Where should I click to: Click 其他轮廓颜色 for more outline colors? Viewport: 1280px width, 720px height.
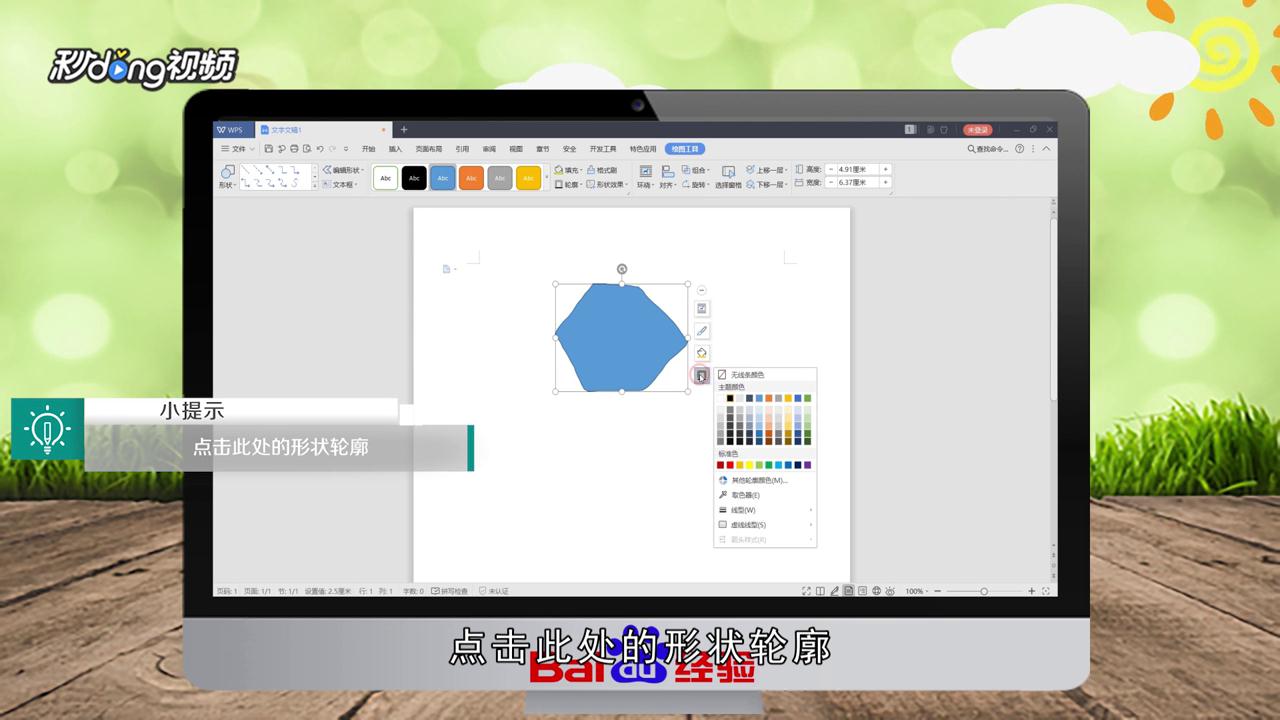pos(760,480)
